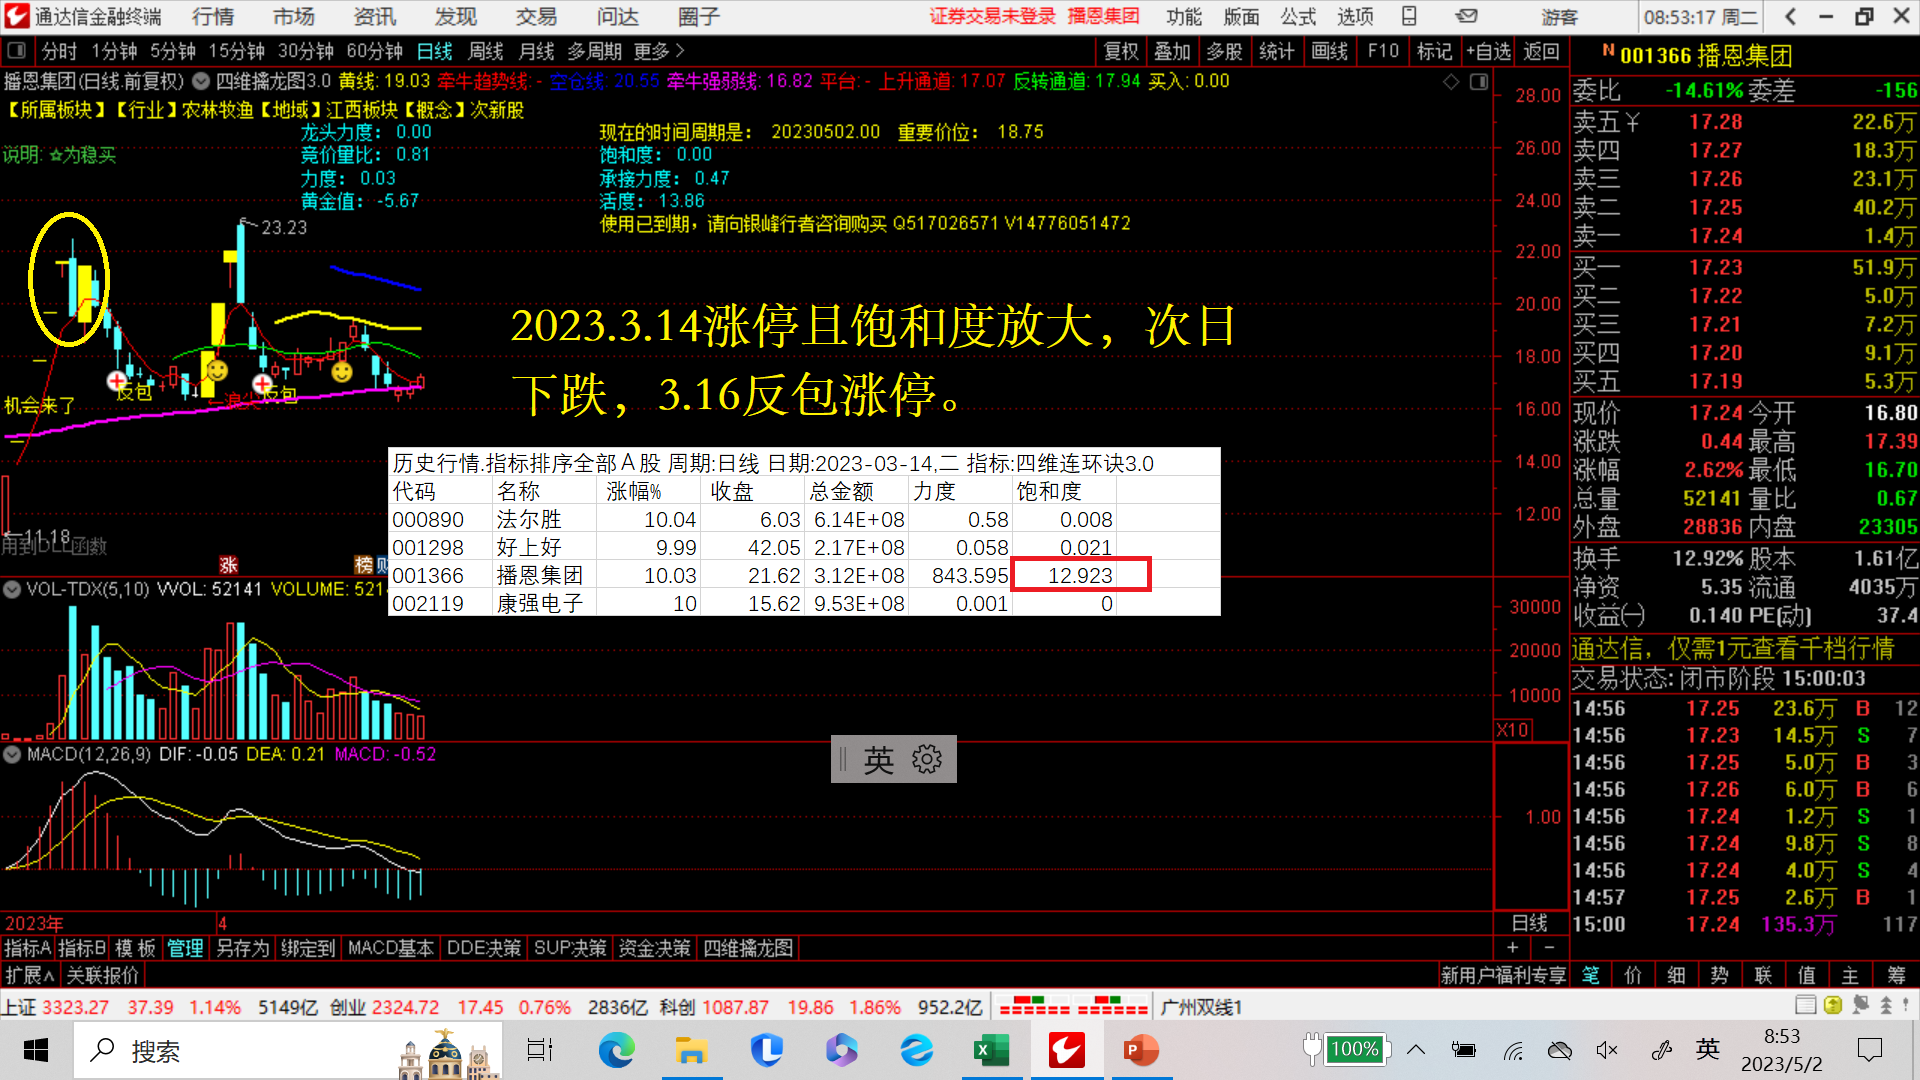Click the +自选 button

(1489, 51)
